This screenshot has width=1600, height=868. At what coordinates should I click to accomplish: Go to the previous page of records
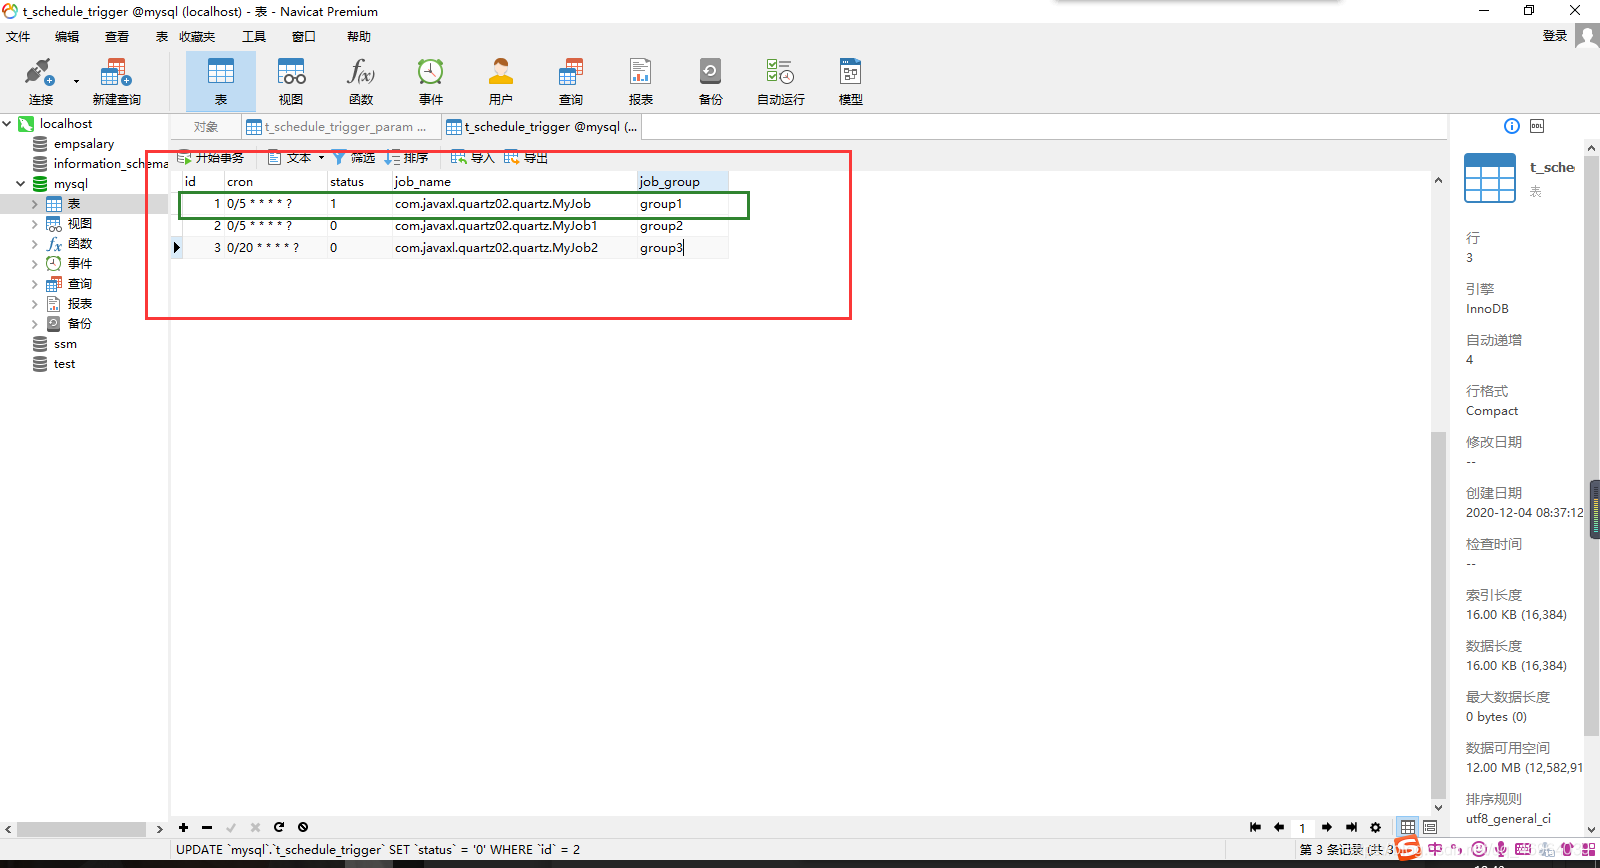coord(1279,827)
